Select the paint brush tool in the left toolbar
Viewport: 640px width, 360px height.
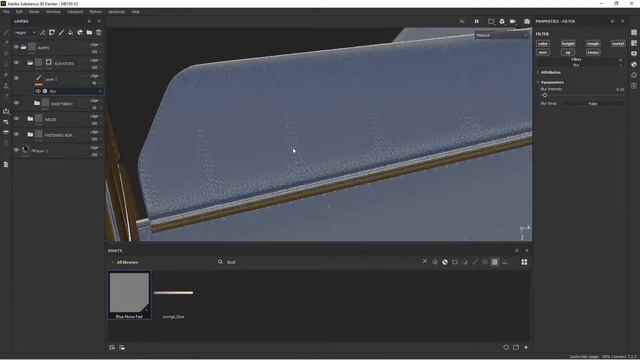pos(6,32)
